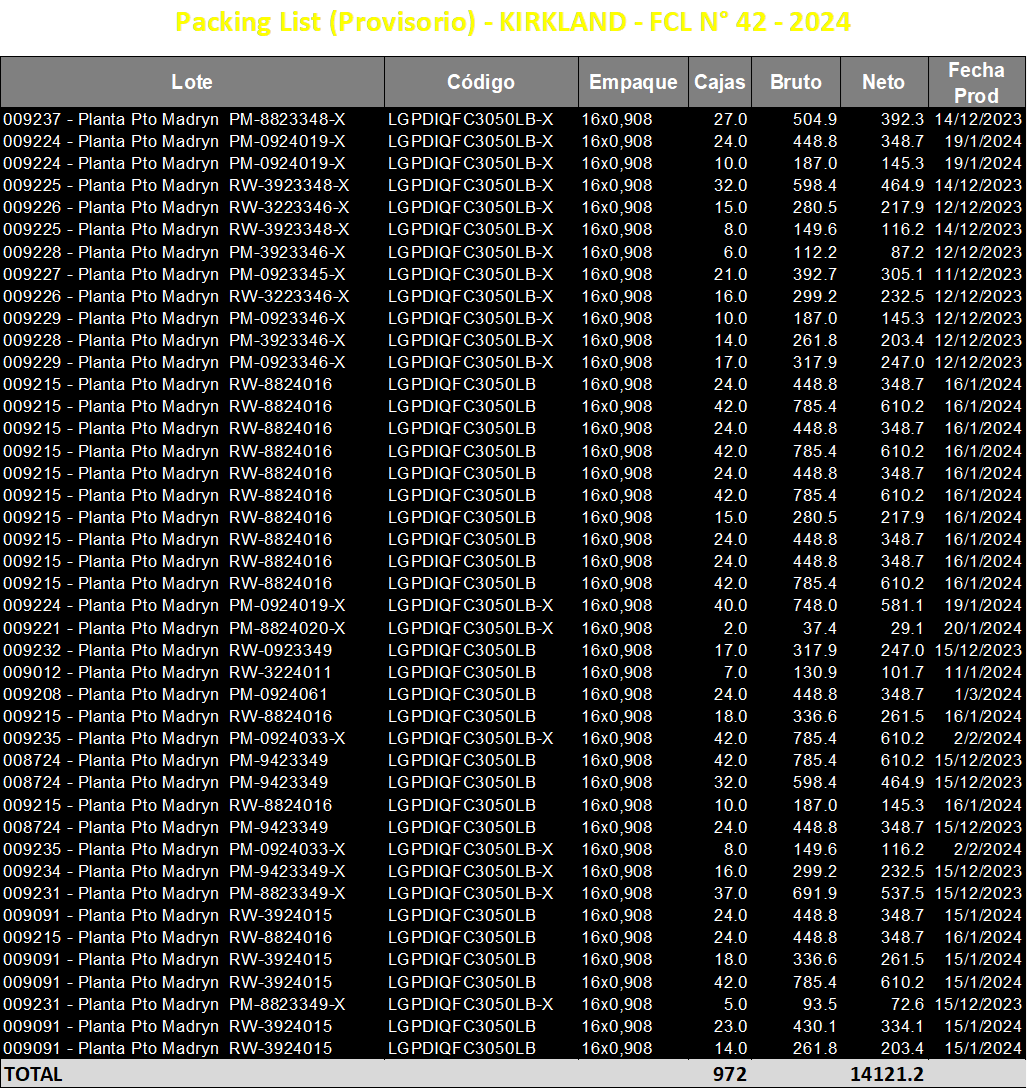
Task: Click the total neto value 14121.2
Action: point(887,1074)
